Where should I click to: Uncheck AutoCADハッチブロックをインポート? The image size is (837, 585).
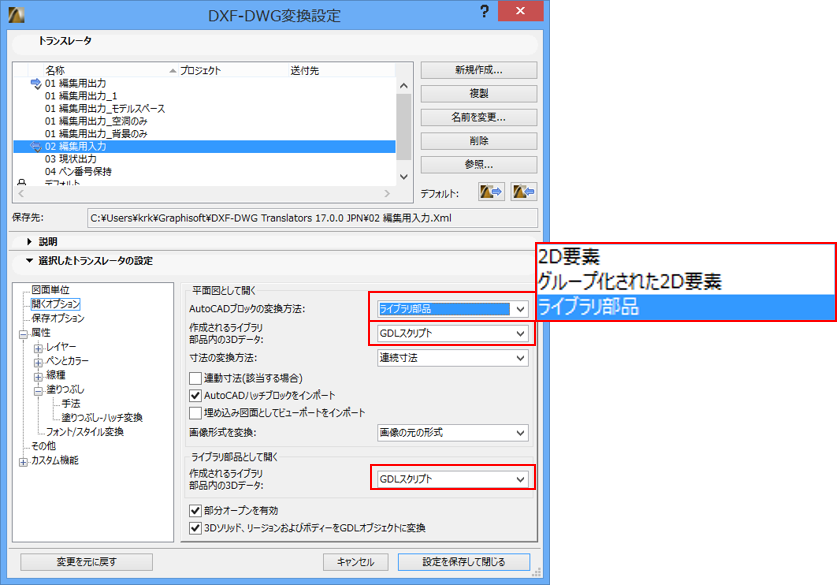point(195,396)
